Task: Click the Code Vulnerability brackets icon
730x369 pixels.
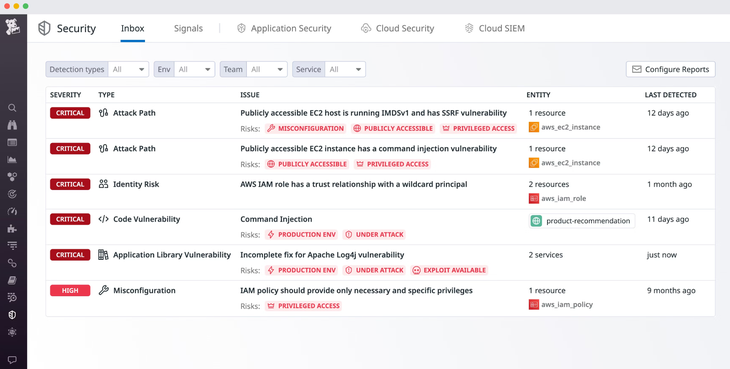Action: pos(103,219)
